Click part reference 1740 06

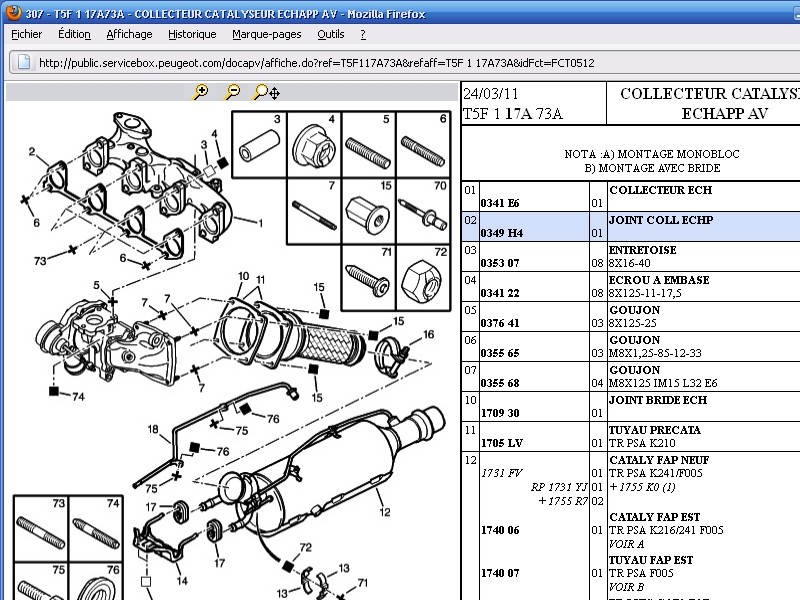coord(500,531)
